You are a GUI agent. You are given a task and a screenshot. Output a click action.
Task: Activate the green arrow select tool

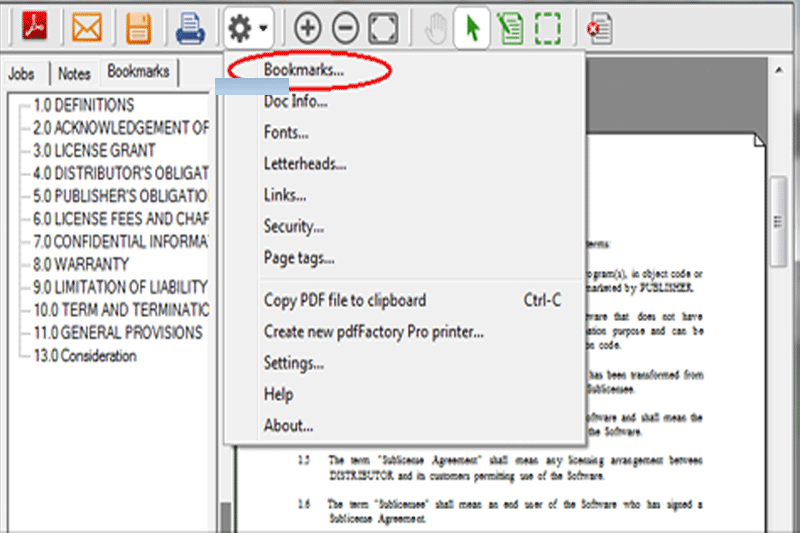471,28
